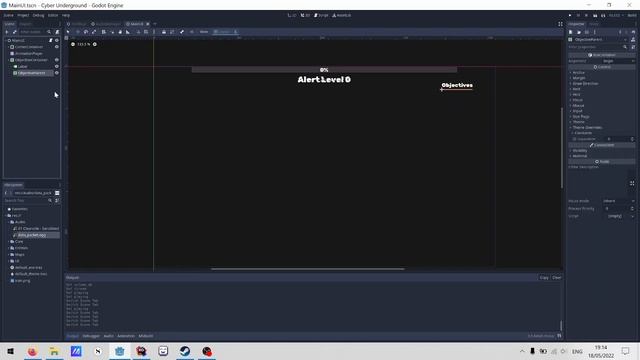Toggle visibility of CenterContainer node
The height and width of the screenshot is (360, 640).
tap(57, 47)
